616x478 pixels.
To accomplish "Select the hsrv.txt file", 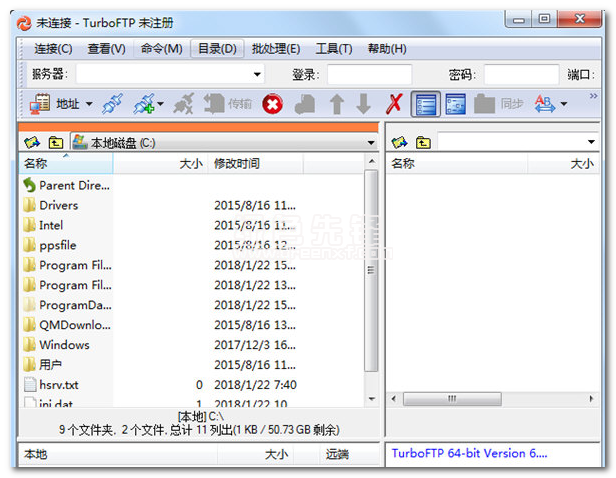I will pyautogui.click(x=51, y=385).
